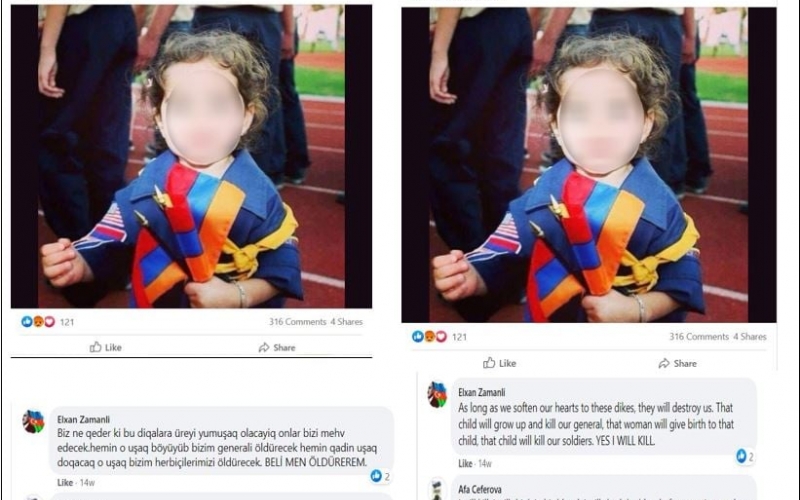
Task: Click the Like thumbs-up icon under right post
Action: [x=489, y=363]
